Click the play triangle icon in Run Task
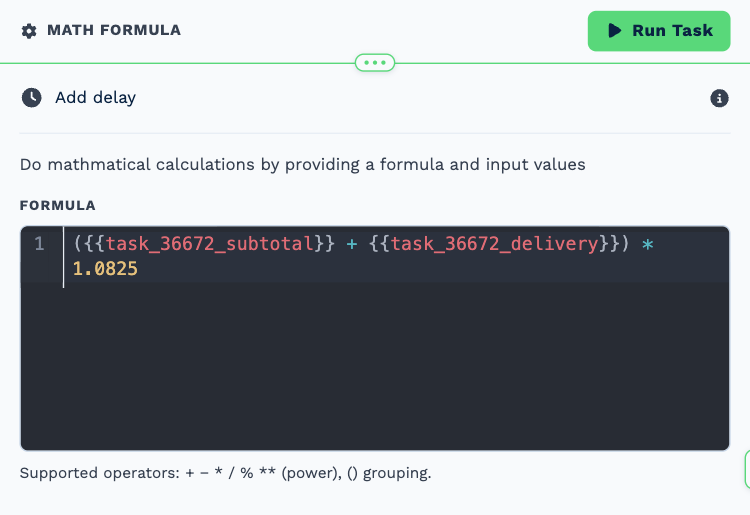750x515 pixels. click(615, 31)
